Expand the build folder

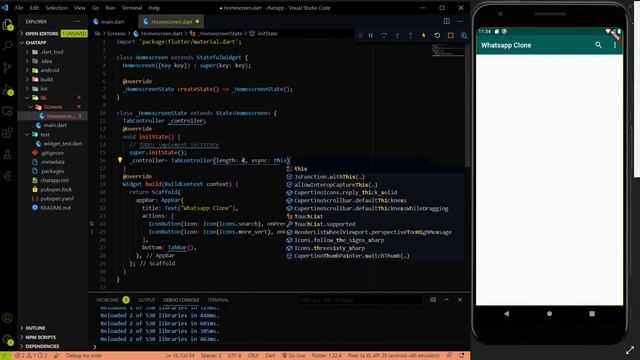coord(53,79)
